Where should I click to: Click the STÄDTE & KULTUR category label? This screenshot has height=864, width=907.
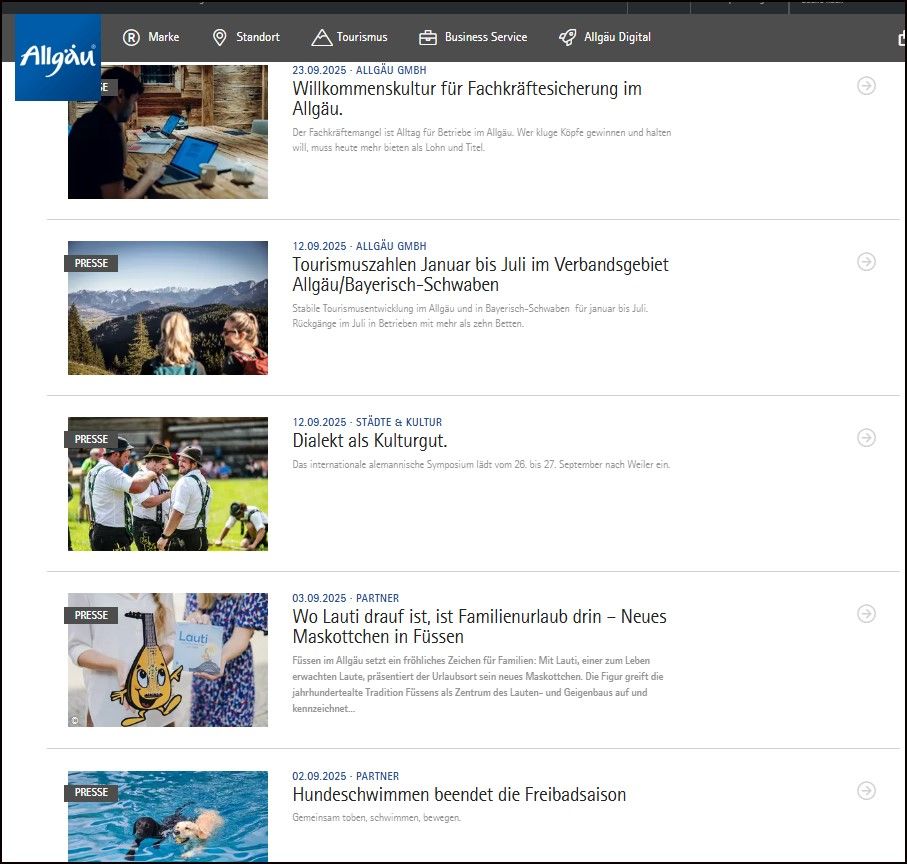[x=399, y=422]
